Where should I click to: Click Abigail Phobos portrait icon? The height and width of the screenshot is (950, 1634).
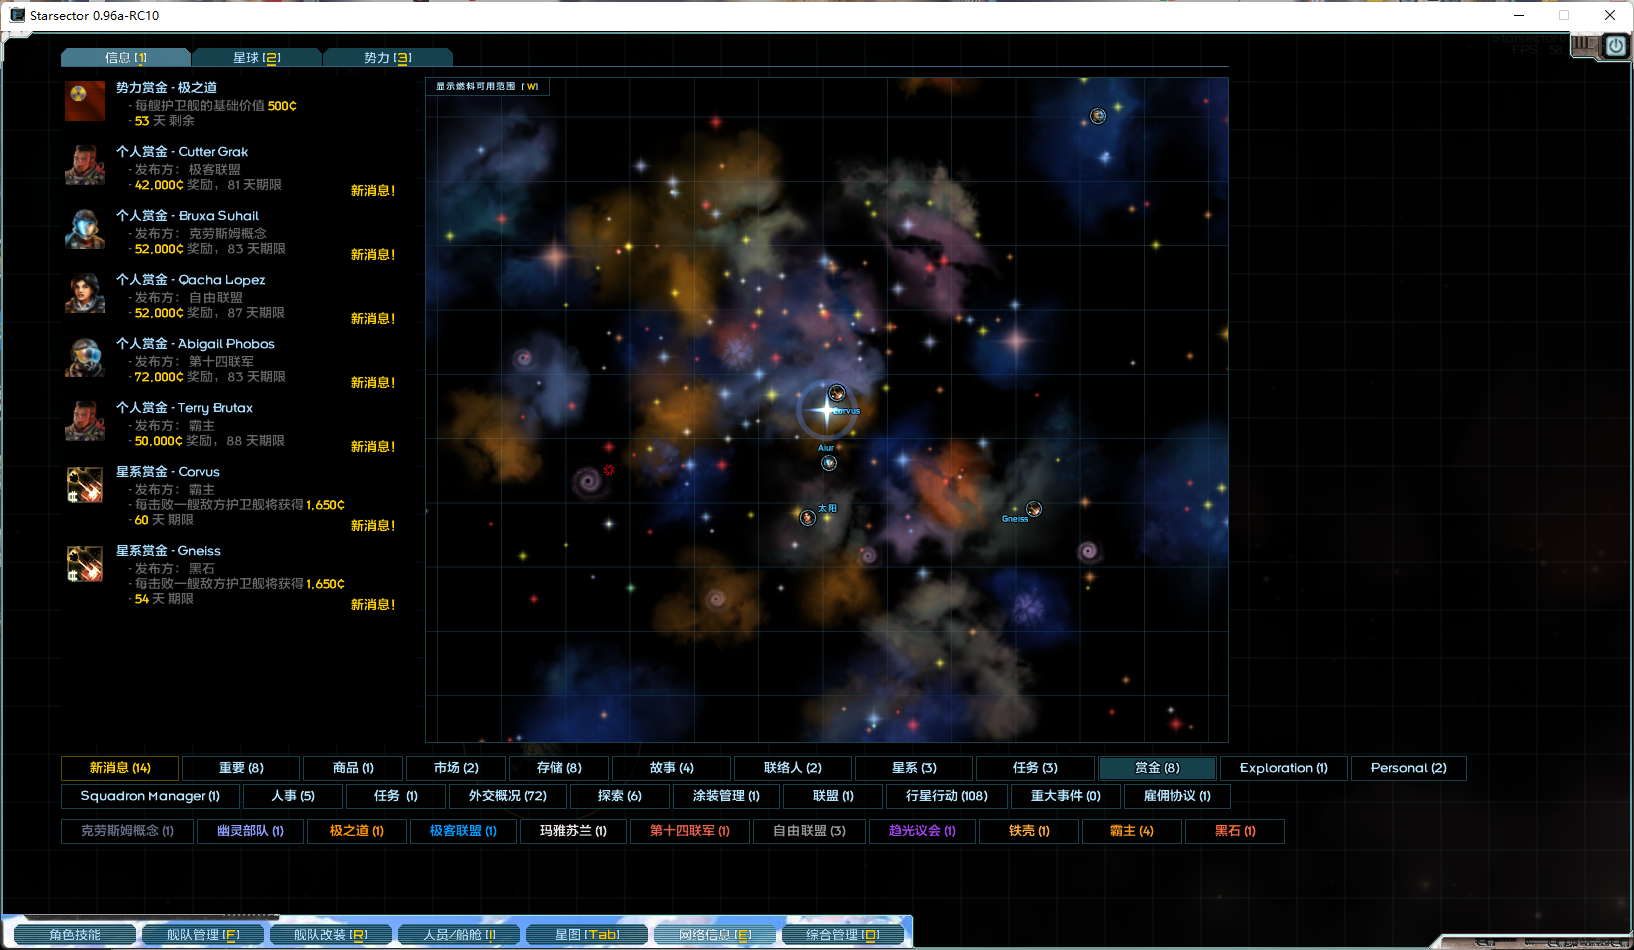85,357
